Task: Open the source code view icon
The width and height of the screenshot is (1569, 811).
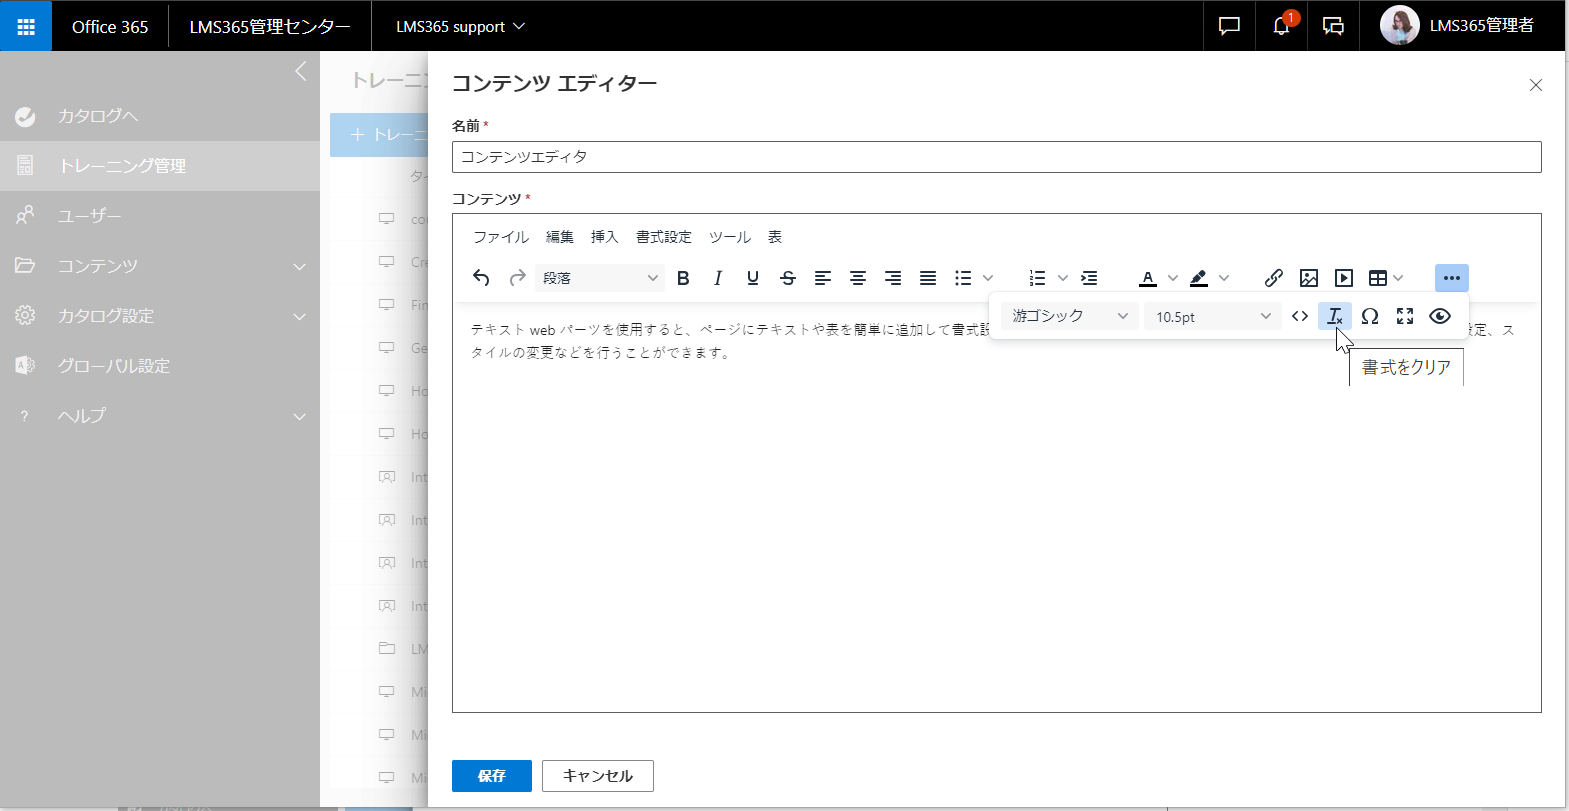Action: pos(1300,316)
